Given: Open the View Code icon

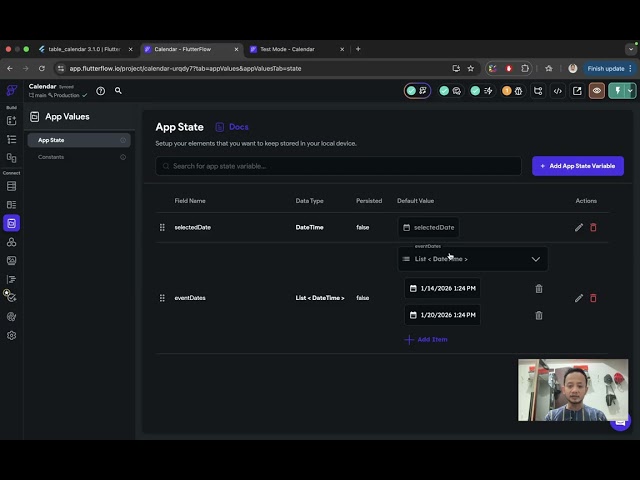Looking at the screenshot, I should point(557,91).
